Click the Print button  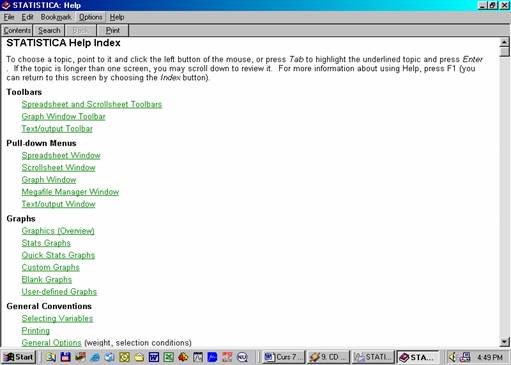coord(113,30)
